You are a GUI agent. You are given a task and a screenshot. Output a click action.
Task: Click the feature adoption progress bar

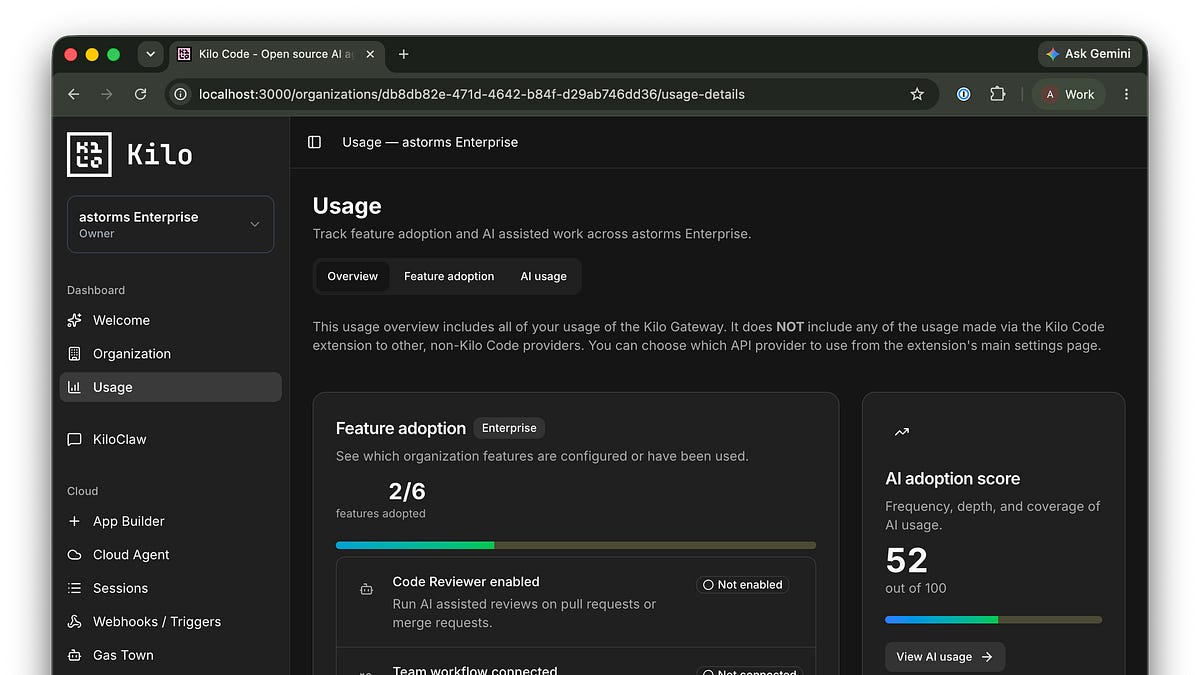coord(576,545)
